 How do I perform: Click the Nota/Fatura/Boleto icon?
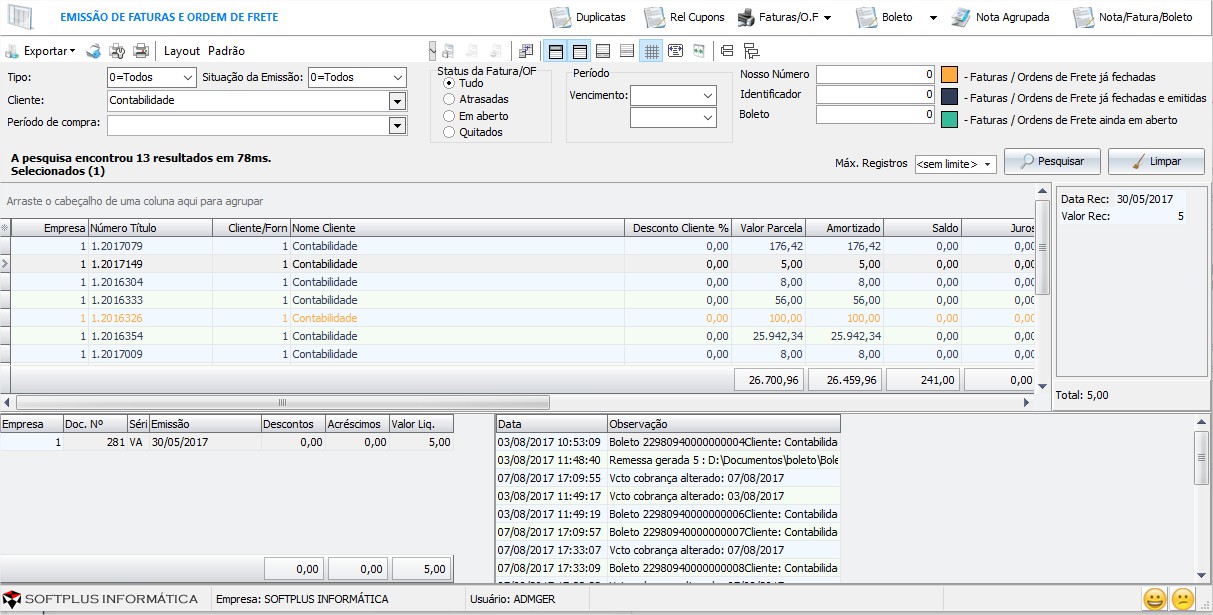pyautogui.click(x=1083, y=17)
